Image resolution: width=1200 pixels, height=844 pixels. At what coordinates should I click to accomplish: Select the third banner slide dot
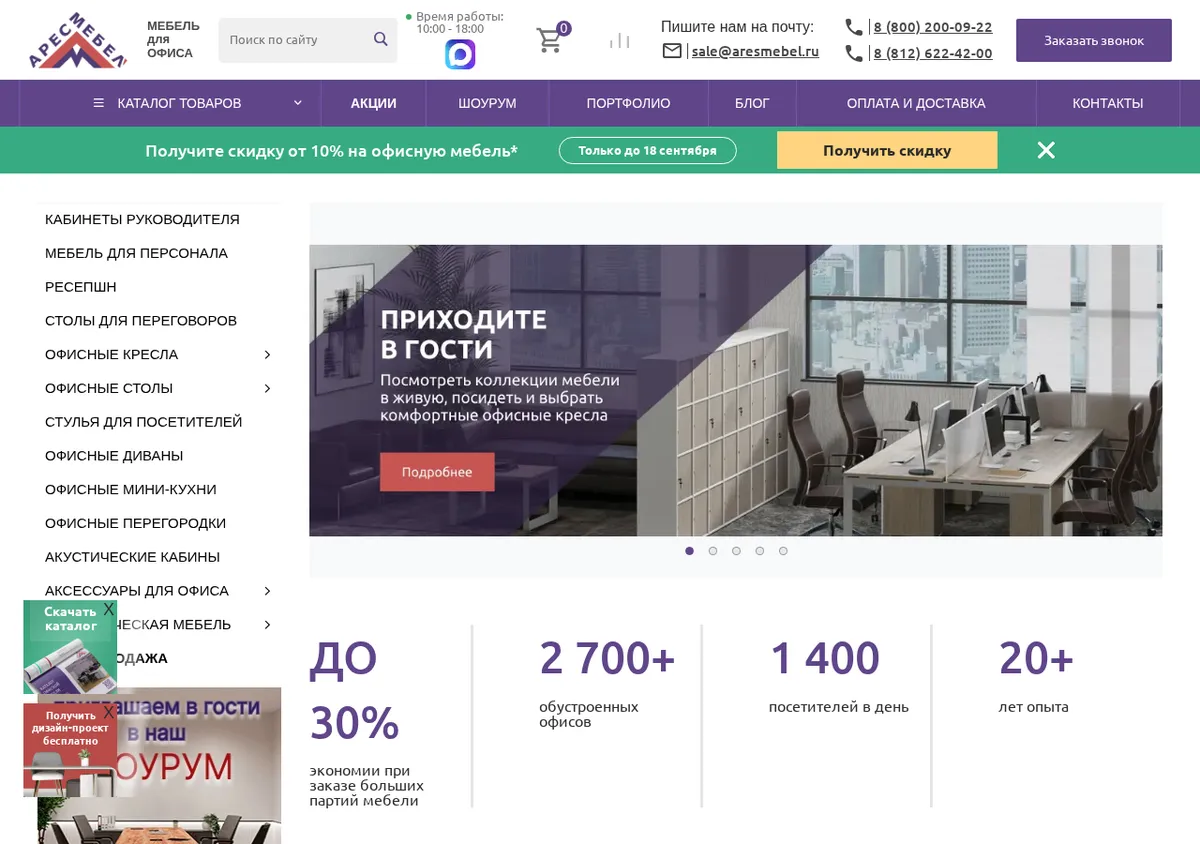[x=736, y=551]
